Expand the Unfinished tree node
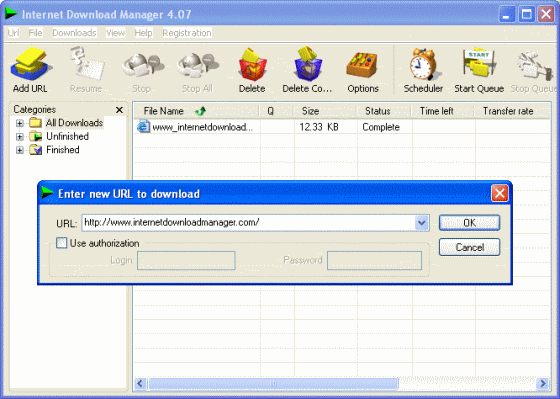The image size is (560, 399). (20, 137)
